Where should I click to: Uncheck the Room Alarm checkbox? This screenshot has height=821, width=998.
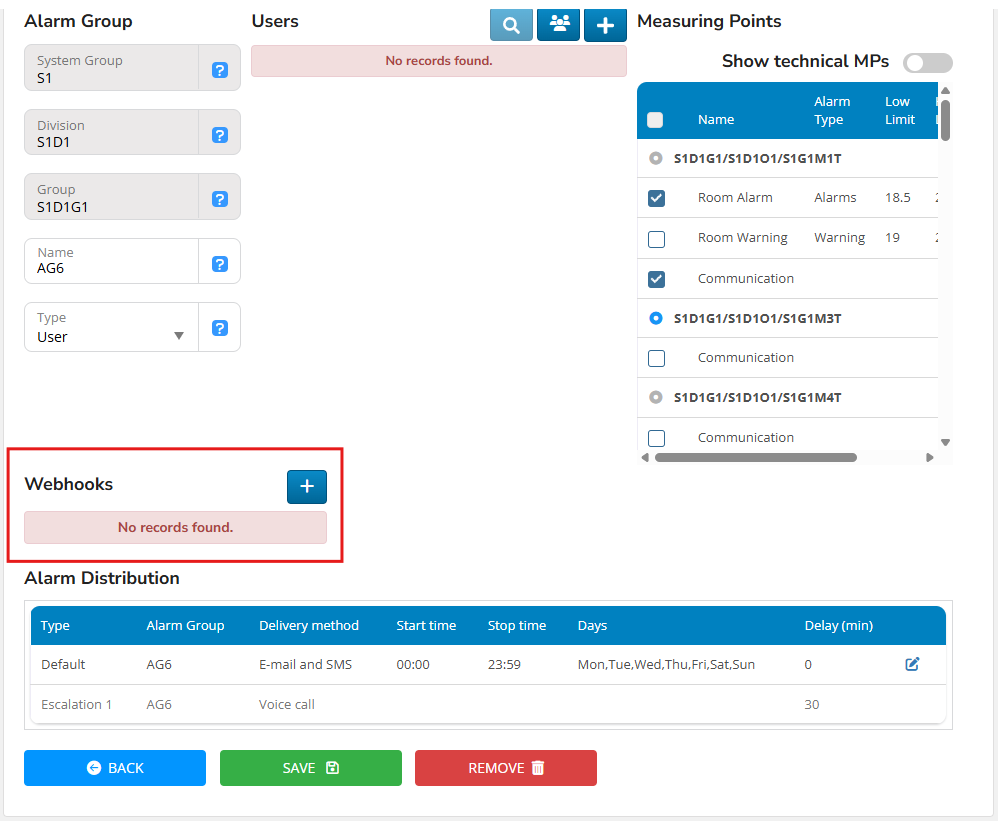tap(656, 198)
